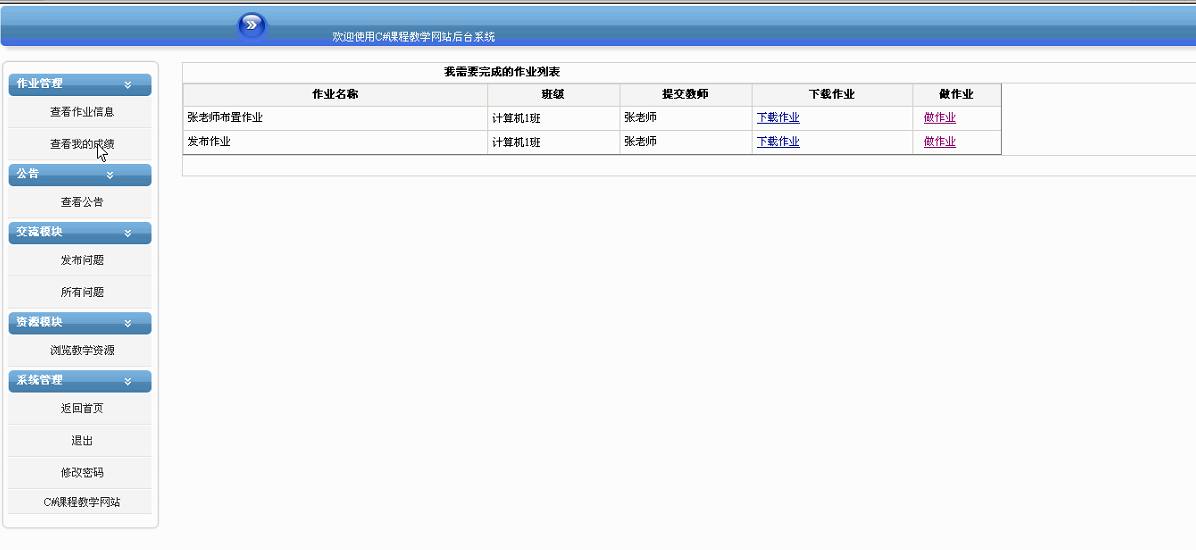Open 所有问题 in sidebar

82,292
